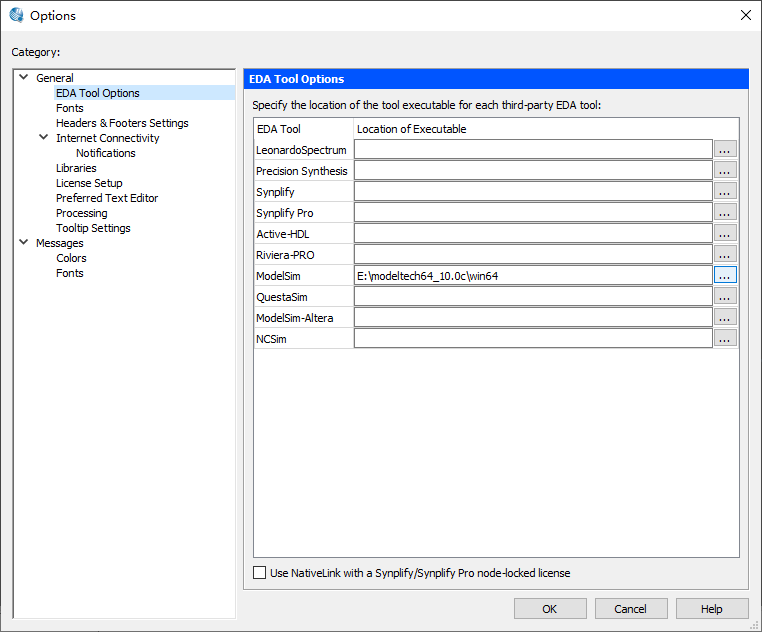Select Preferred Text Editor

[x=107, y=198]
